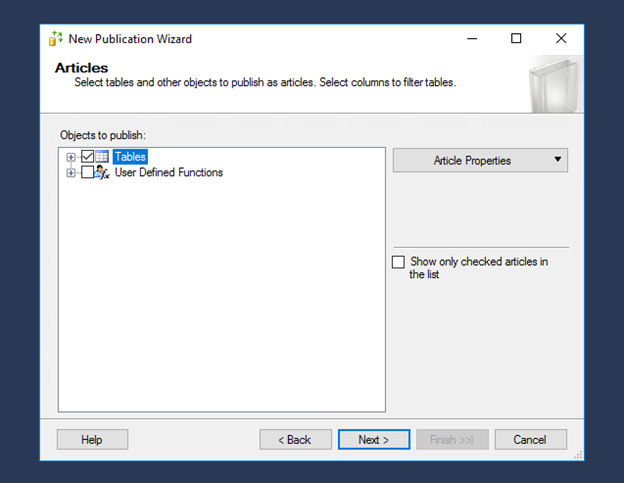Click the New Publication Wizard title icon
624x483 pixels.
pos(55,39)
